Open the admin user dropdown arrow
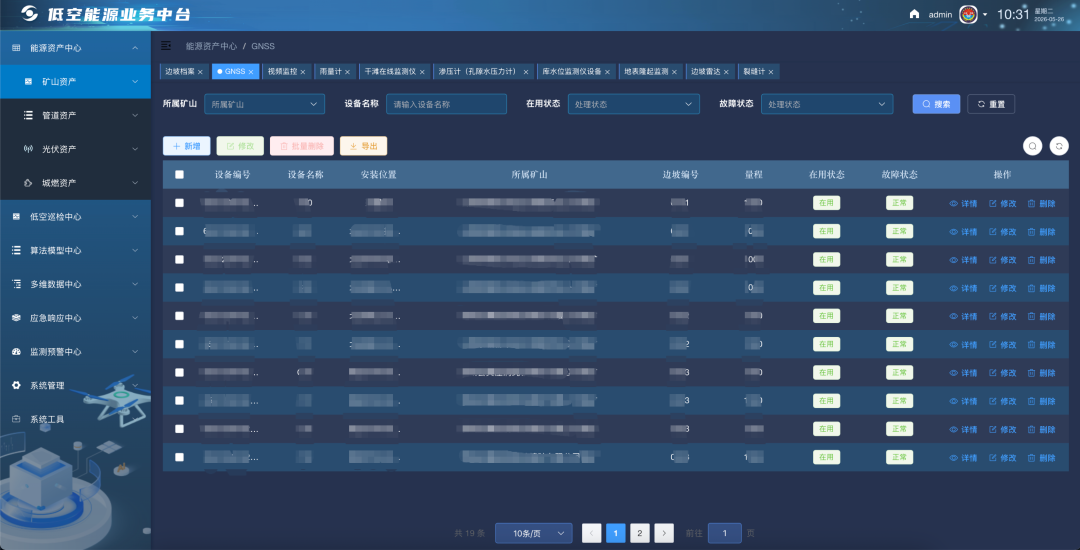The image size is (1080, 550). coord(985,14)
